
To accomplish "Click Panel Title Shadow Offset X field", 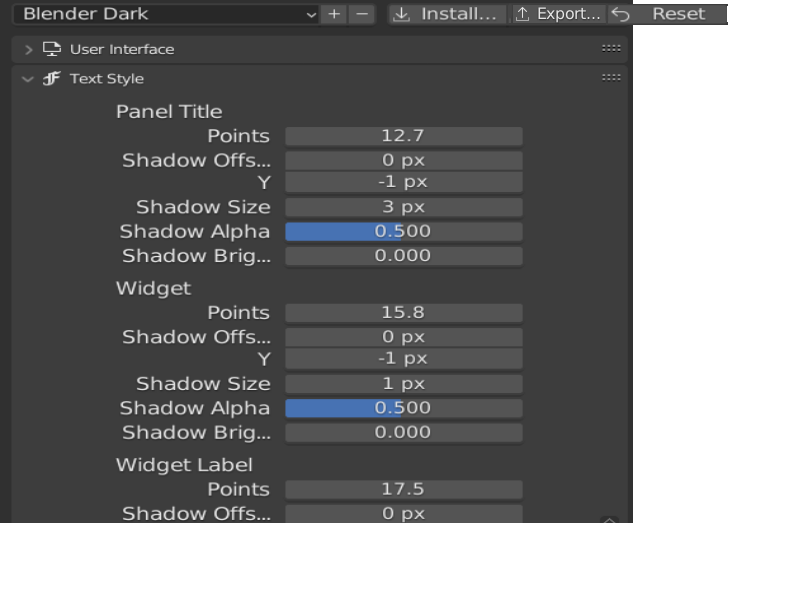I will 404,160.
